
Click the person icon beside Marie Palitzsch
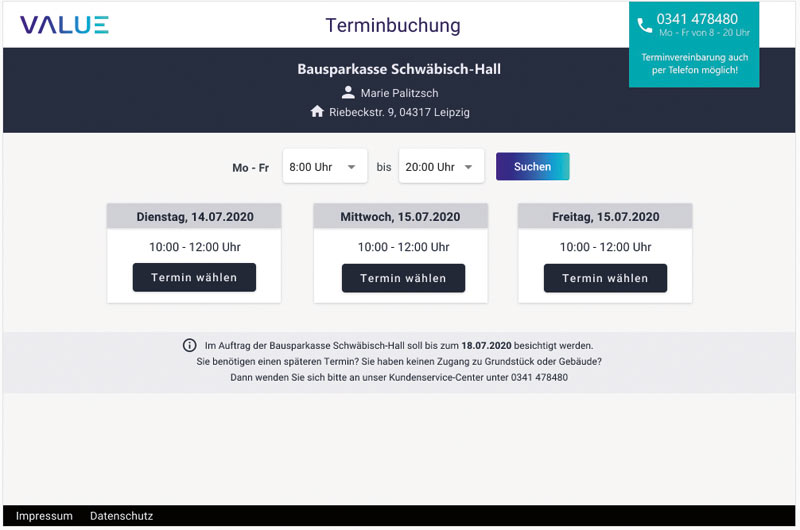(x=348, y=93)
